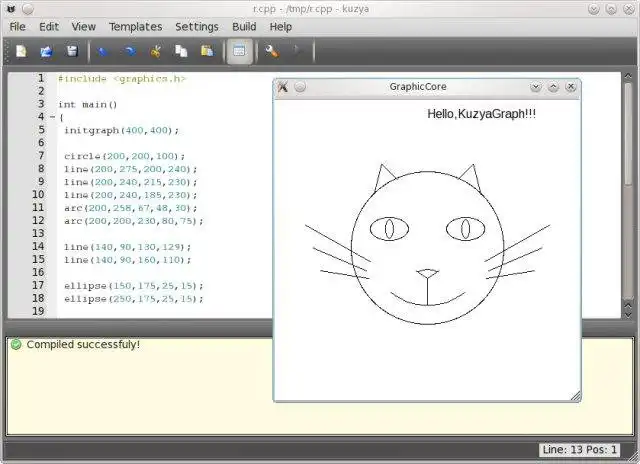This screenshot has width=640, height=464.
Task: Open the Settings menu
Action: pos(197,27)
